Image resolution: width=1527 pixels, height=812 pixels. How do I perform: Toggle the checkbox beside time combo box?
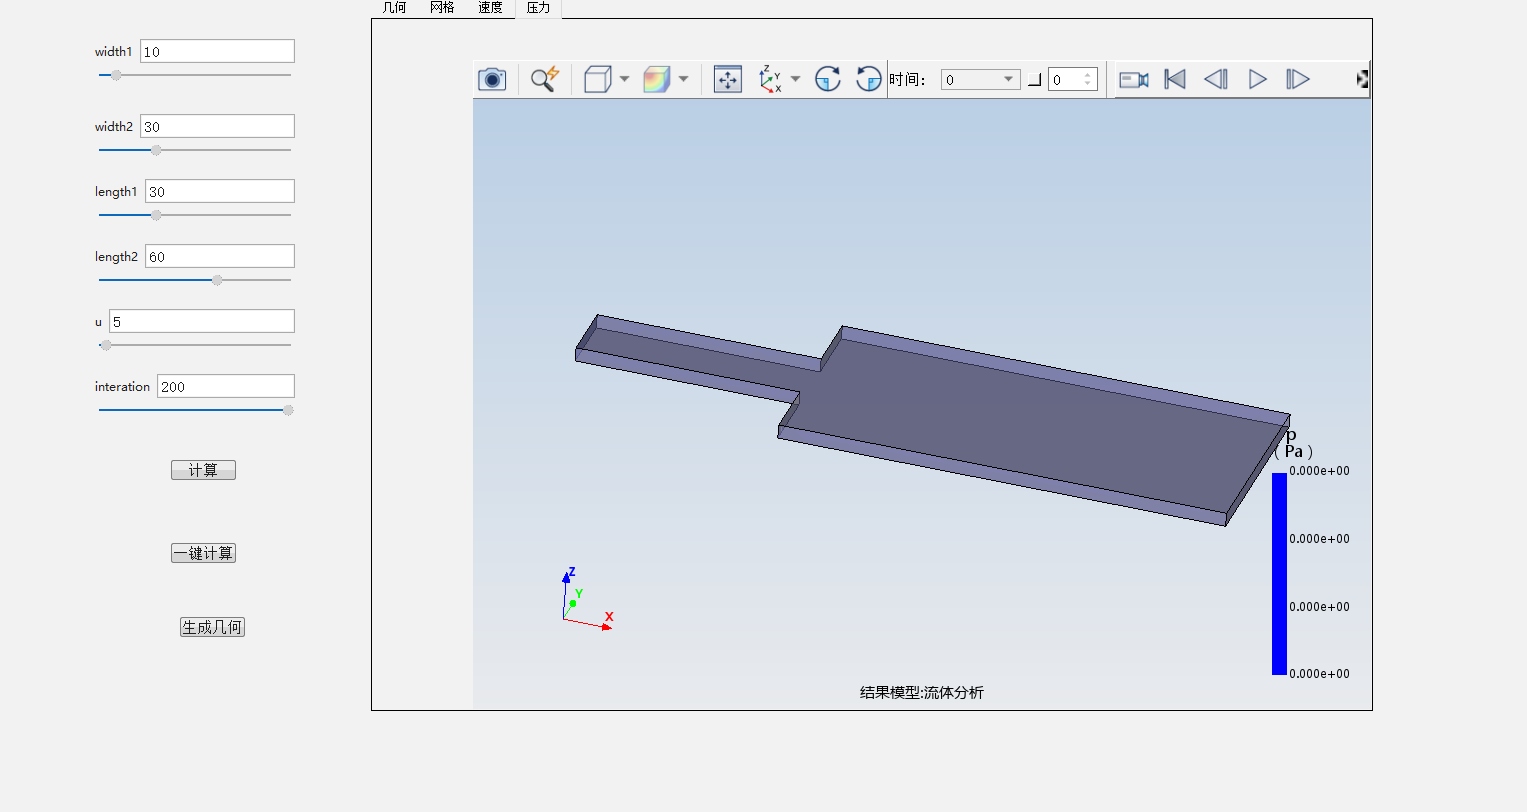click(1035, 80)
